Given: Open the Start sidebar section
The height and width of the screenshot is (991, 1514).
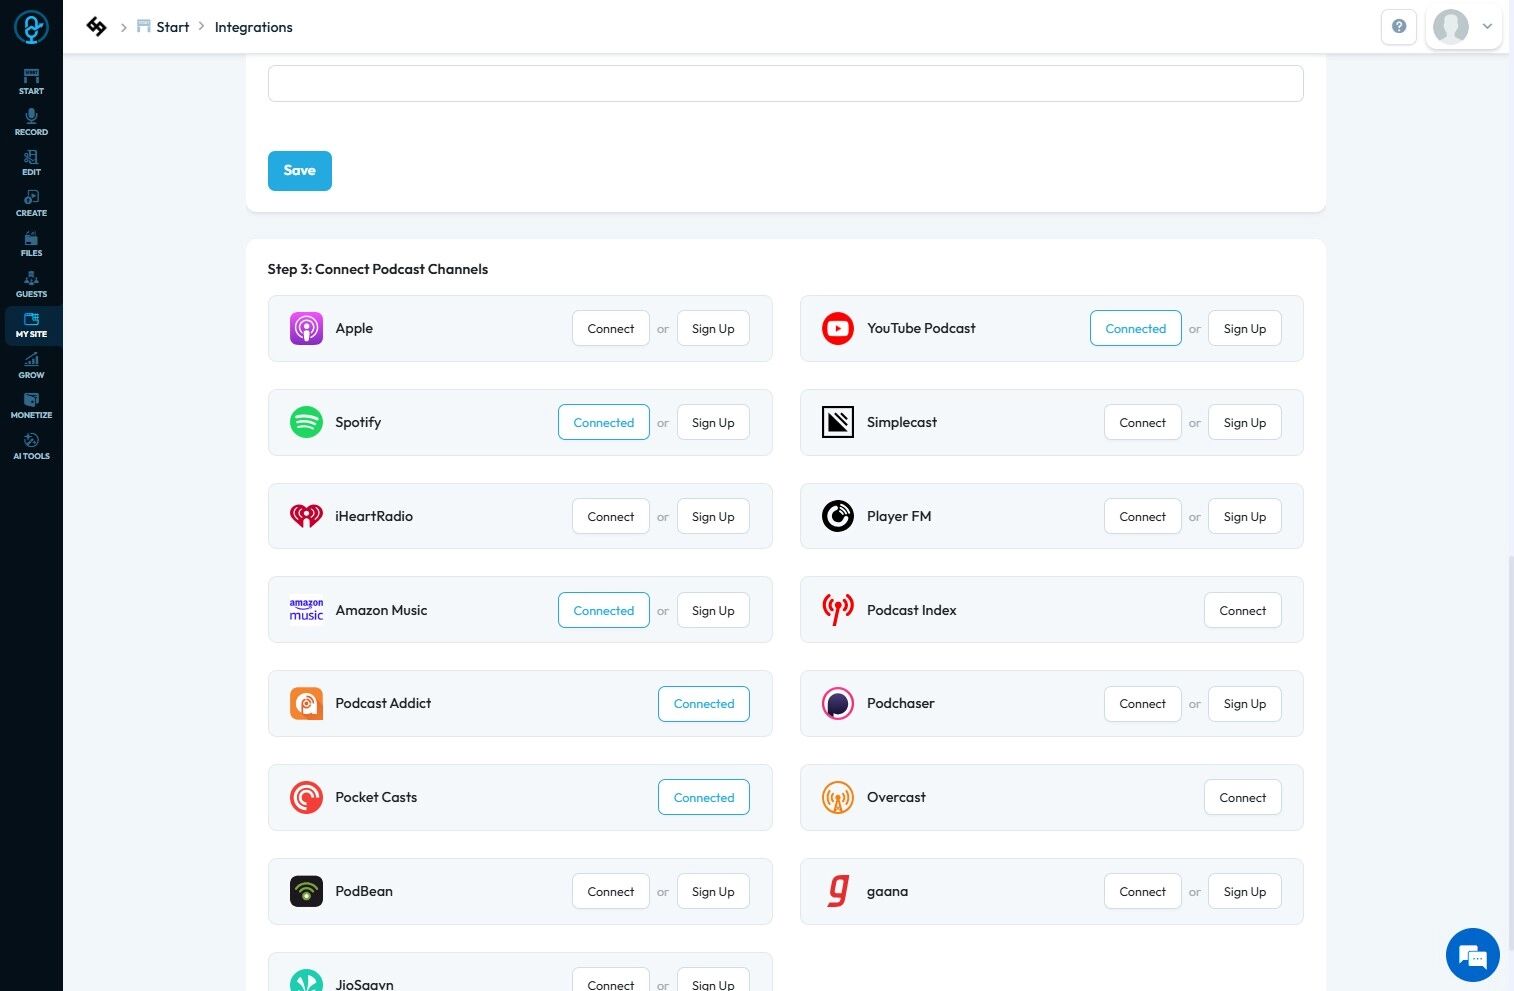Looking at the screenshot, I should [31, 82].
